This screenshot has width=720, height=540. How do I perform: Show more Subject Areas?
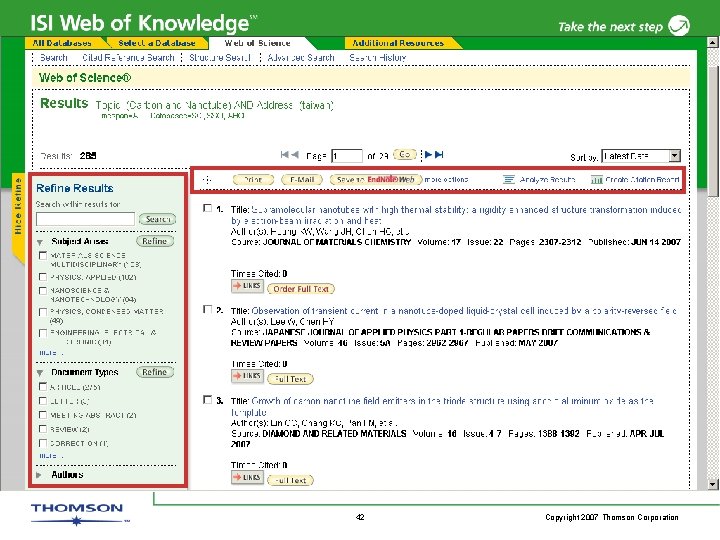click(51, 353)
